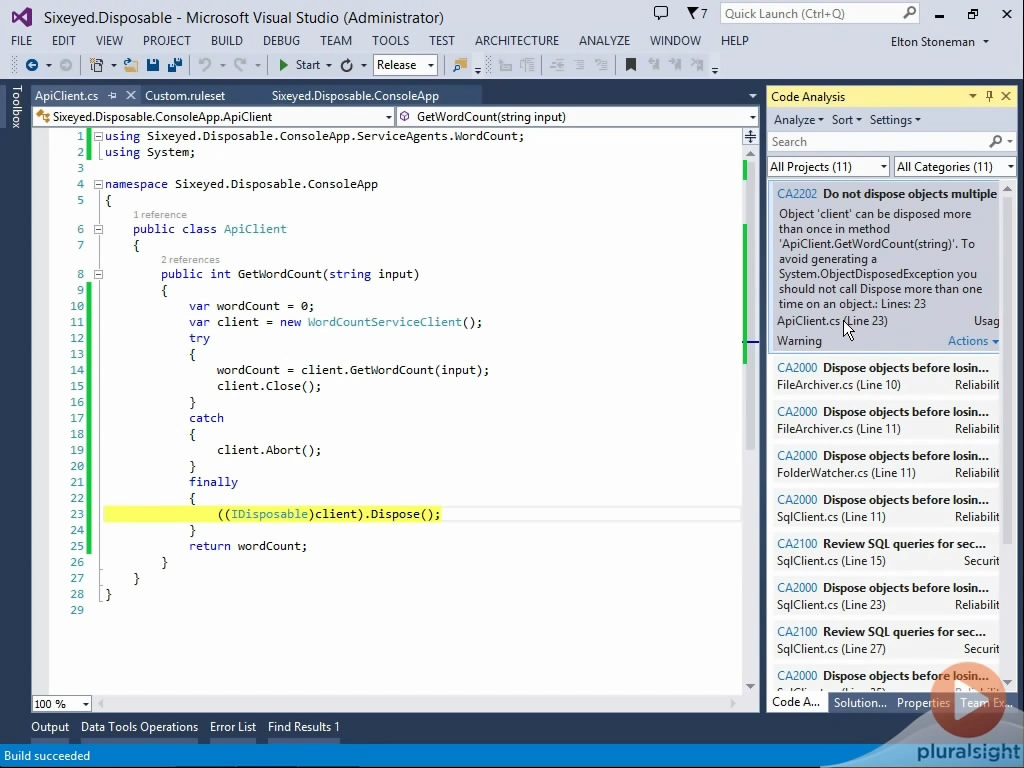Click the Save All icon in the toolbar
Screen dimensions: 1024x768
[176, 65]
